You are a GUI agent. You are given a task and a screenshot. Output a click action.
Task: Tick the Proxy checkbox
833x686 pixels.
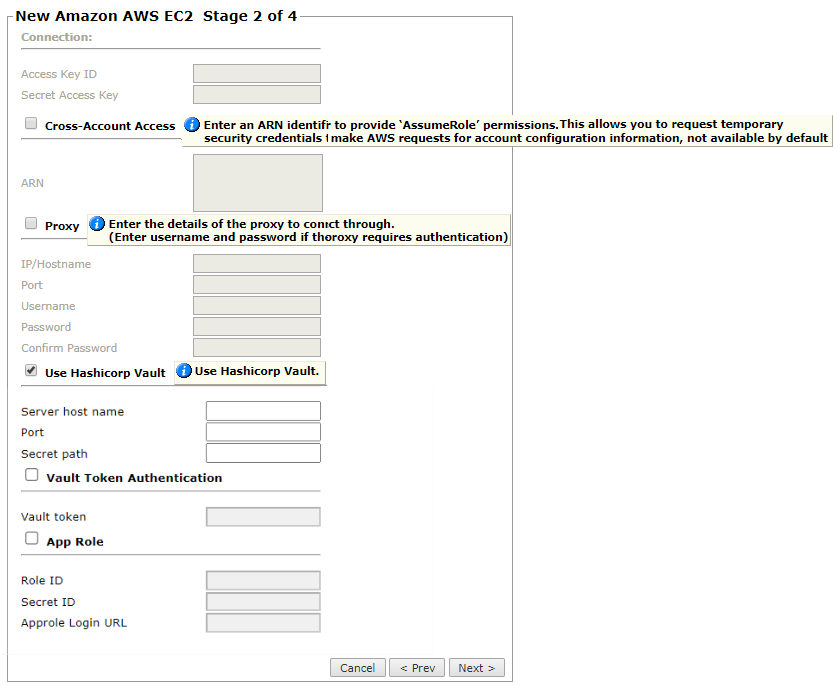31,223
